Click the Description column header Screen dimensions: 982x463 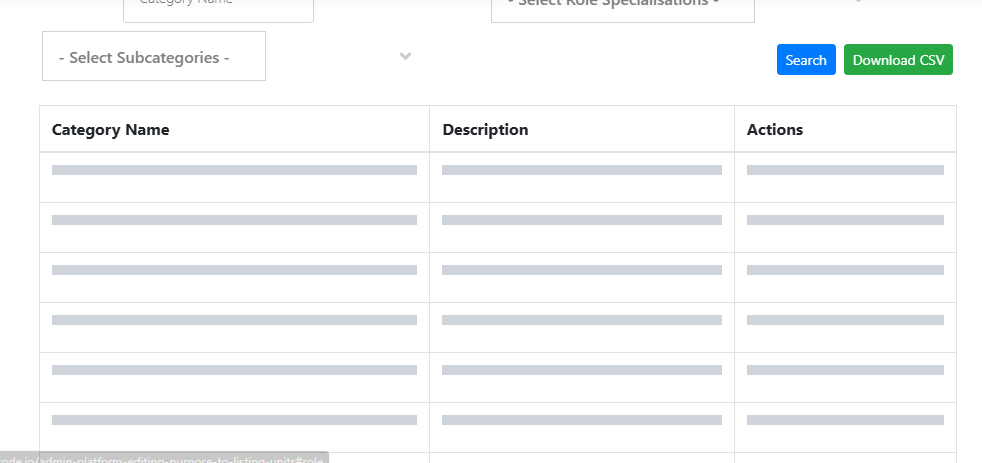point(485,130)
